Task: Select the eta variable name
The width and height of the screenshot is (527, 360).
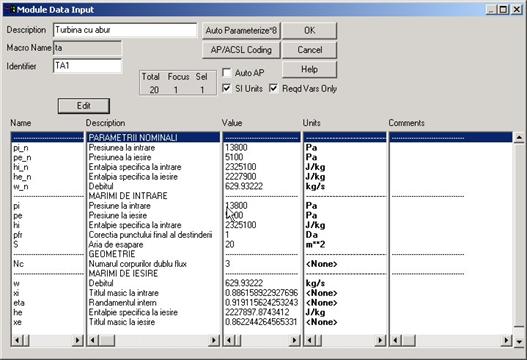Action: [19, 303]
